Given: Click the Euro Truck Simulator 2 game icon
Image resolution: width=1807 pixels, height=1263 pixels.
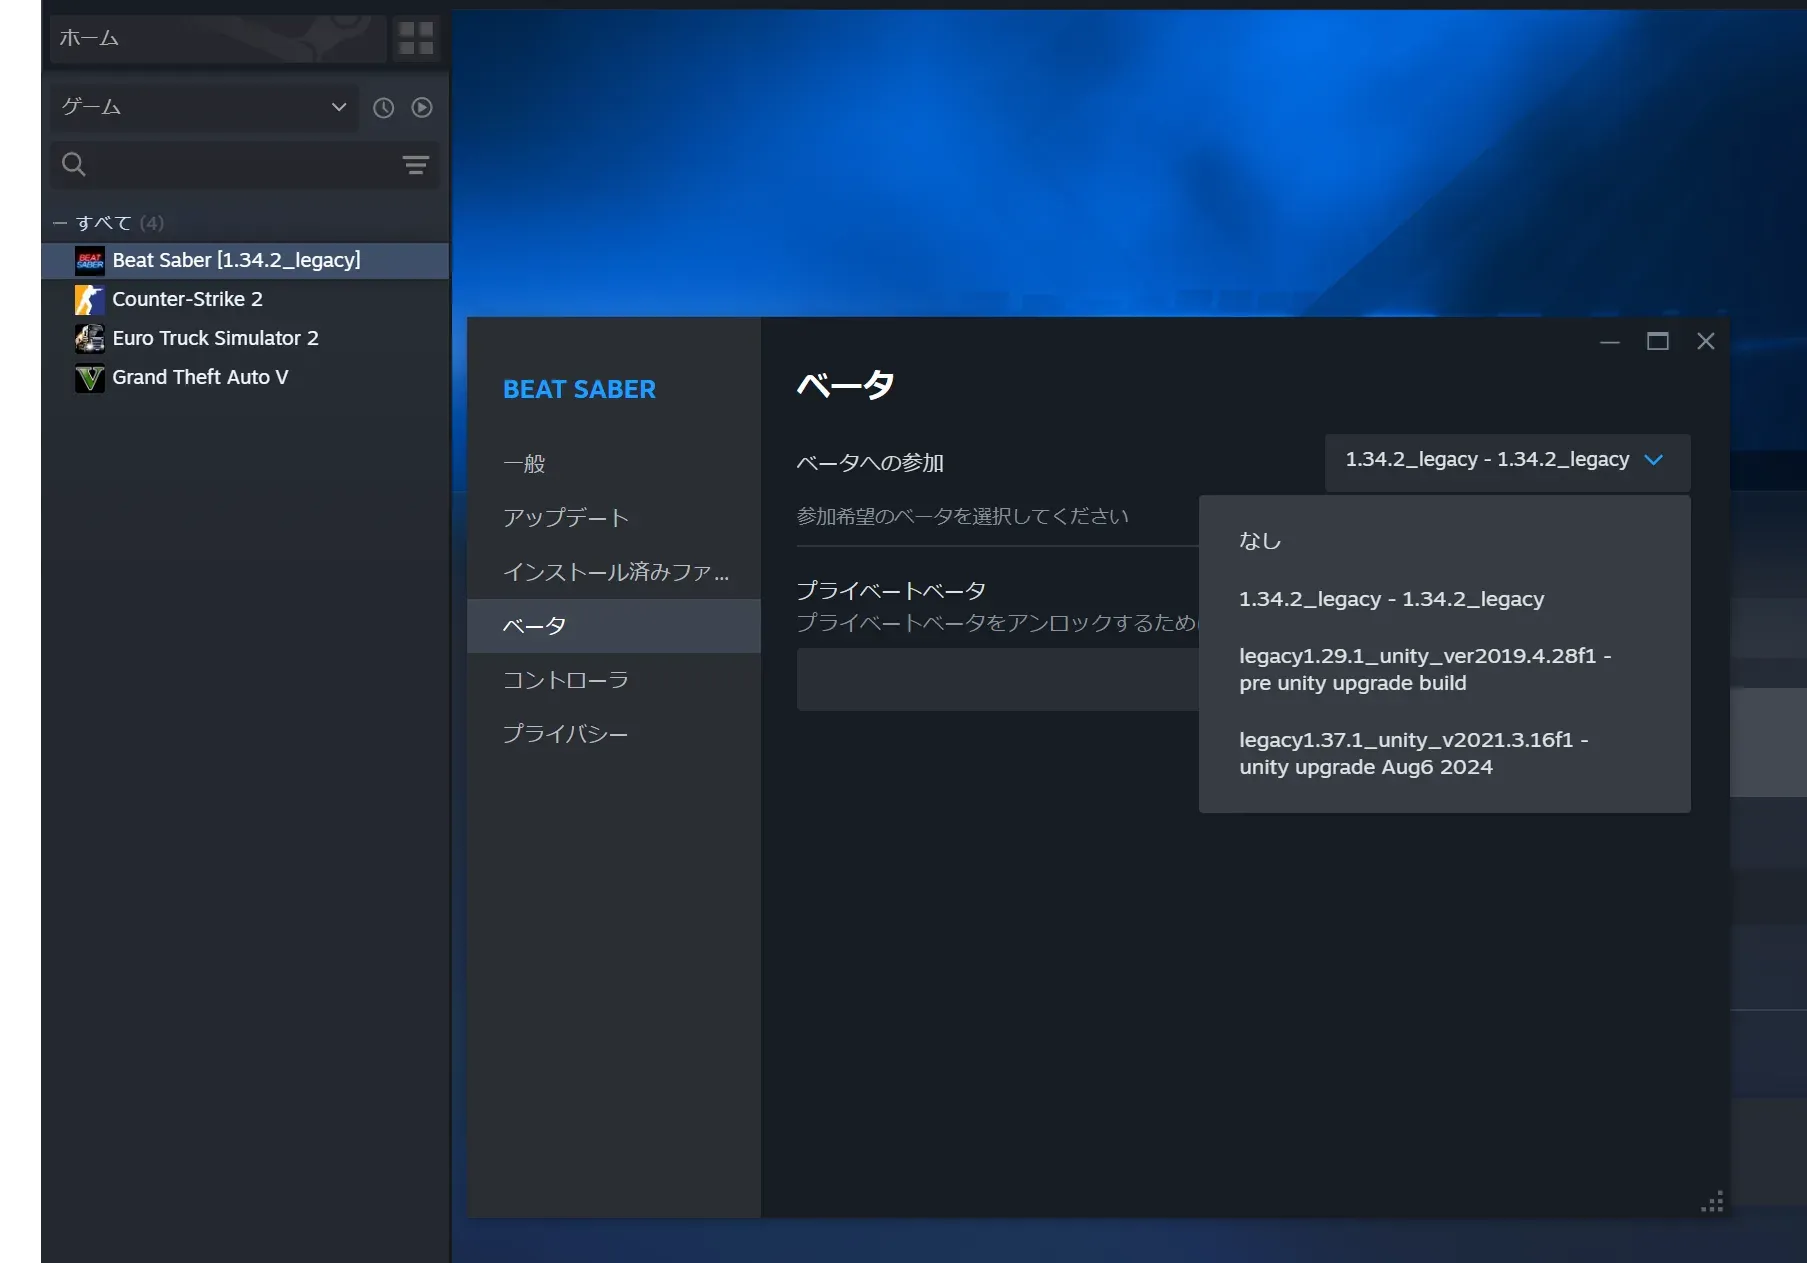Looking at the screenshot, I should [89, 338].
